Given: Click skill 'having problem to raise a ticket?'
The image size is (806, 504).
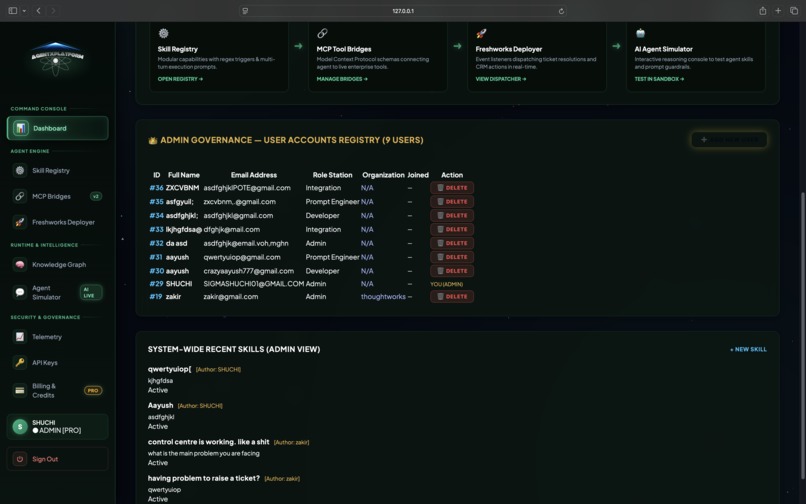Looking at the screenshot, I should 204,478.
